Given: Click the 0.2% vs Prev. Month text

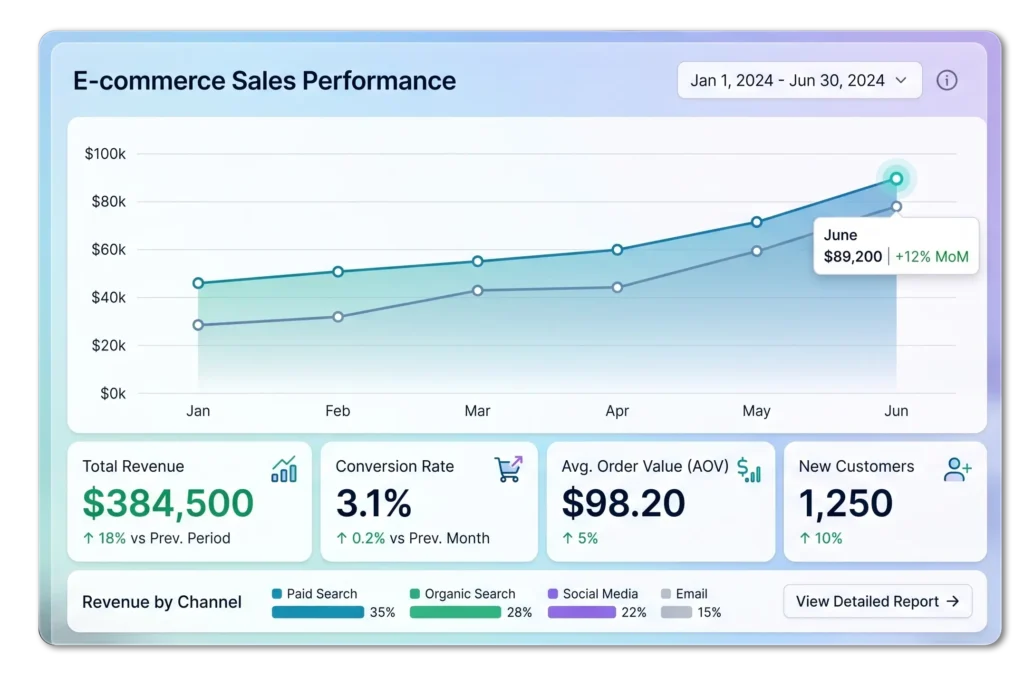Looking at the screenshot, I should click(421, 538).
